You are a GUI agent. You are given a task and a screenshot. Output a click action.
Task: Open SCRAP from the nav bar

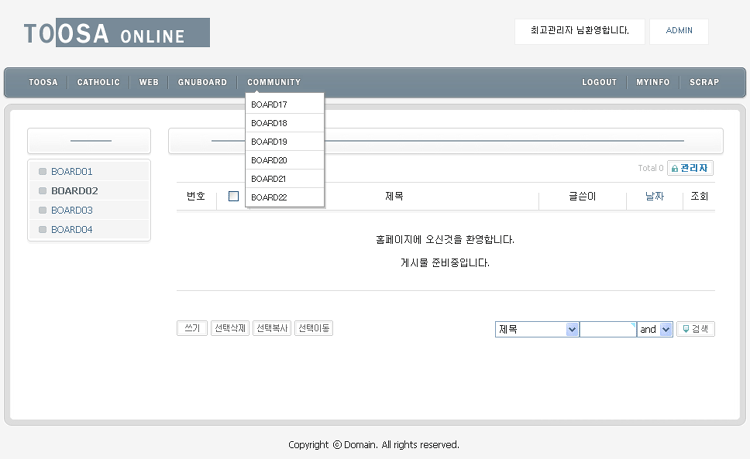tap(704, 82)
